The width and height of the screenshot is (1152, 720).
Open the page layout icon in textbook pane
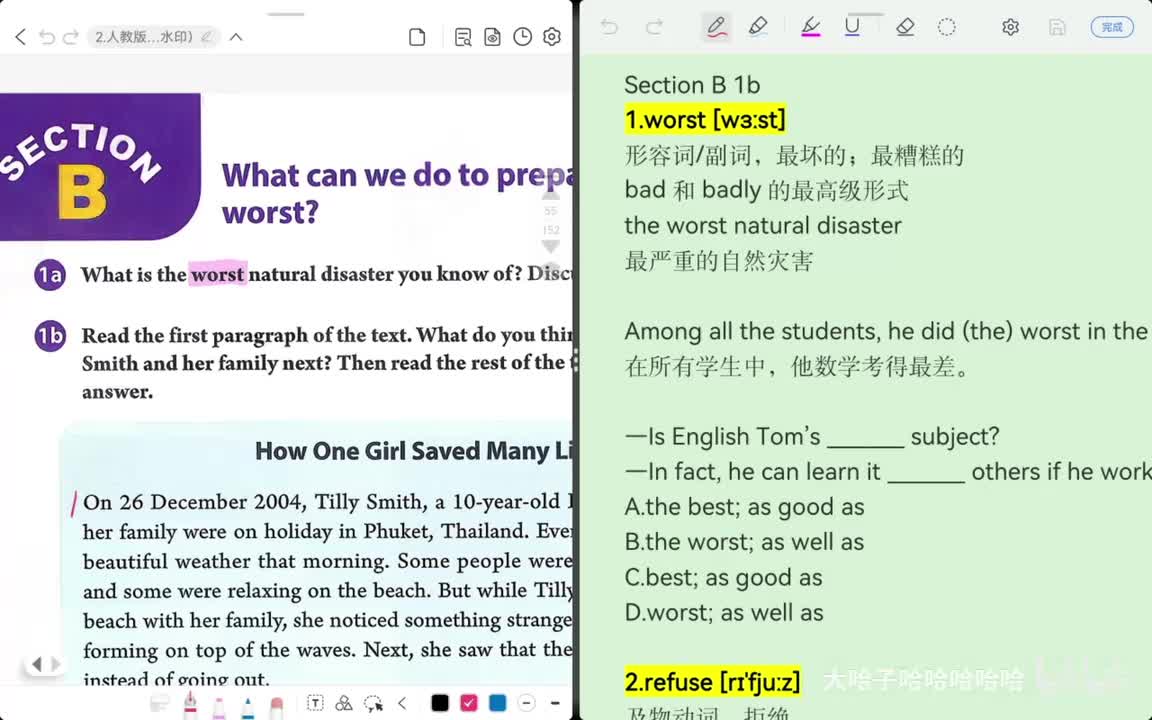tap(417, 37)
